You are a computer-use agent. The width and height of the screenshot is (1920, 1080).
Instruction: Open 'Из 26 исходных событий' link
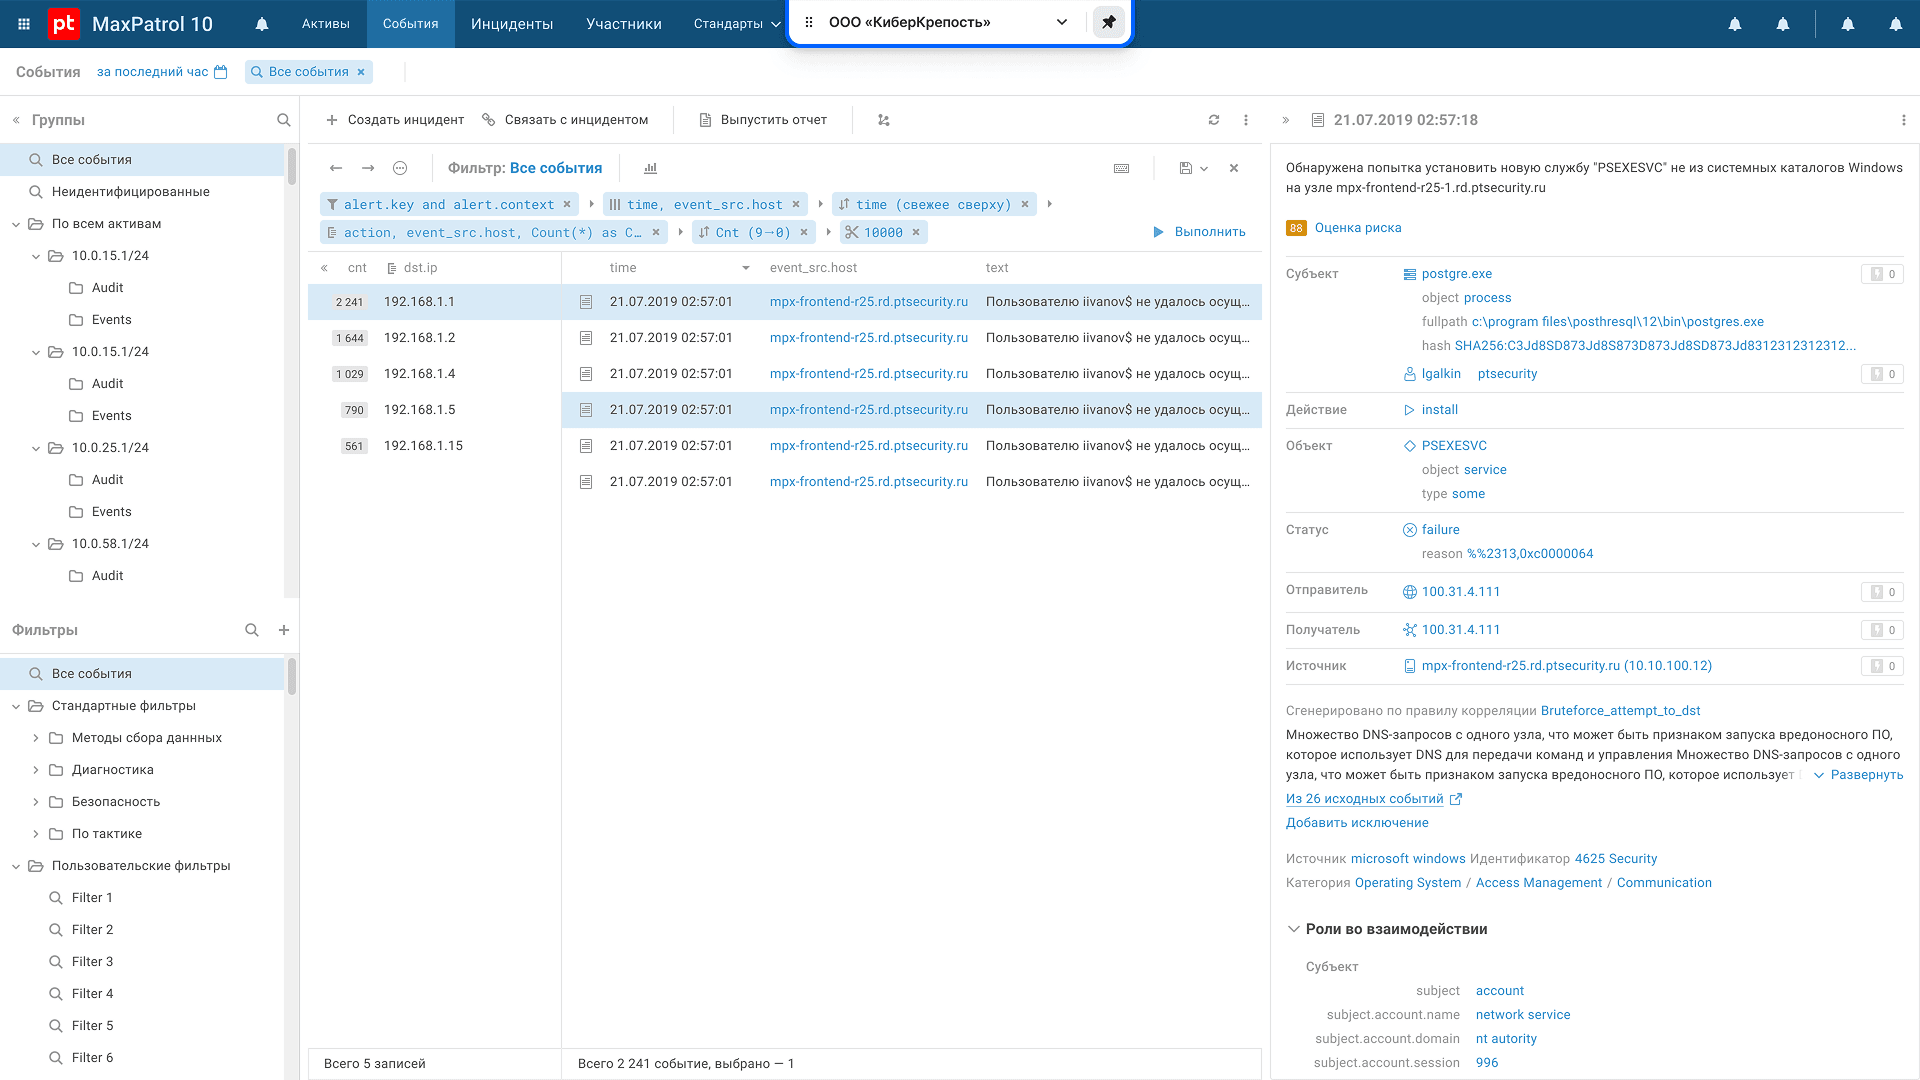1365,799
